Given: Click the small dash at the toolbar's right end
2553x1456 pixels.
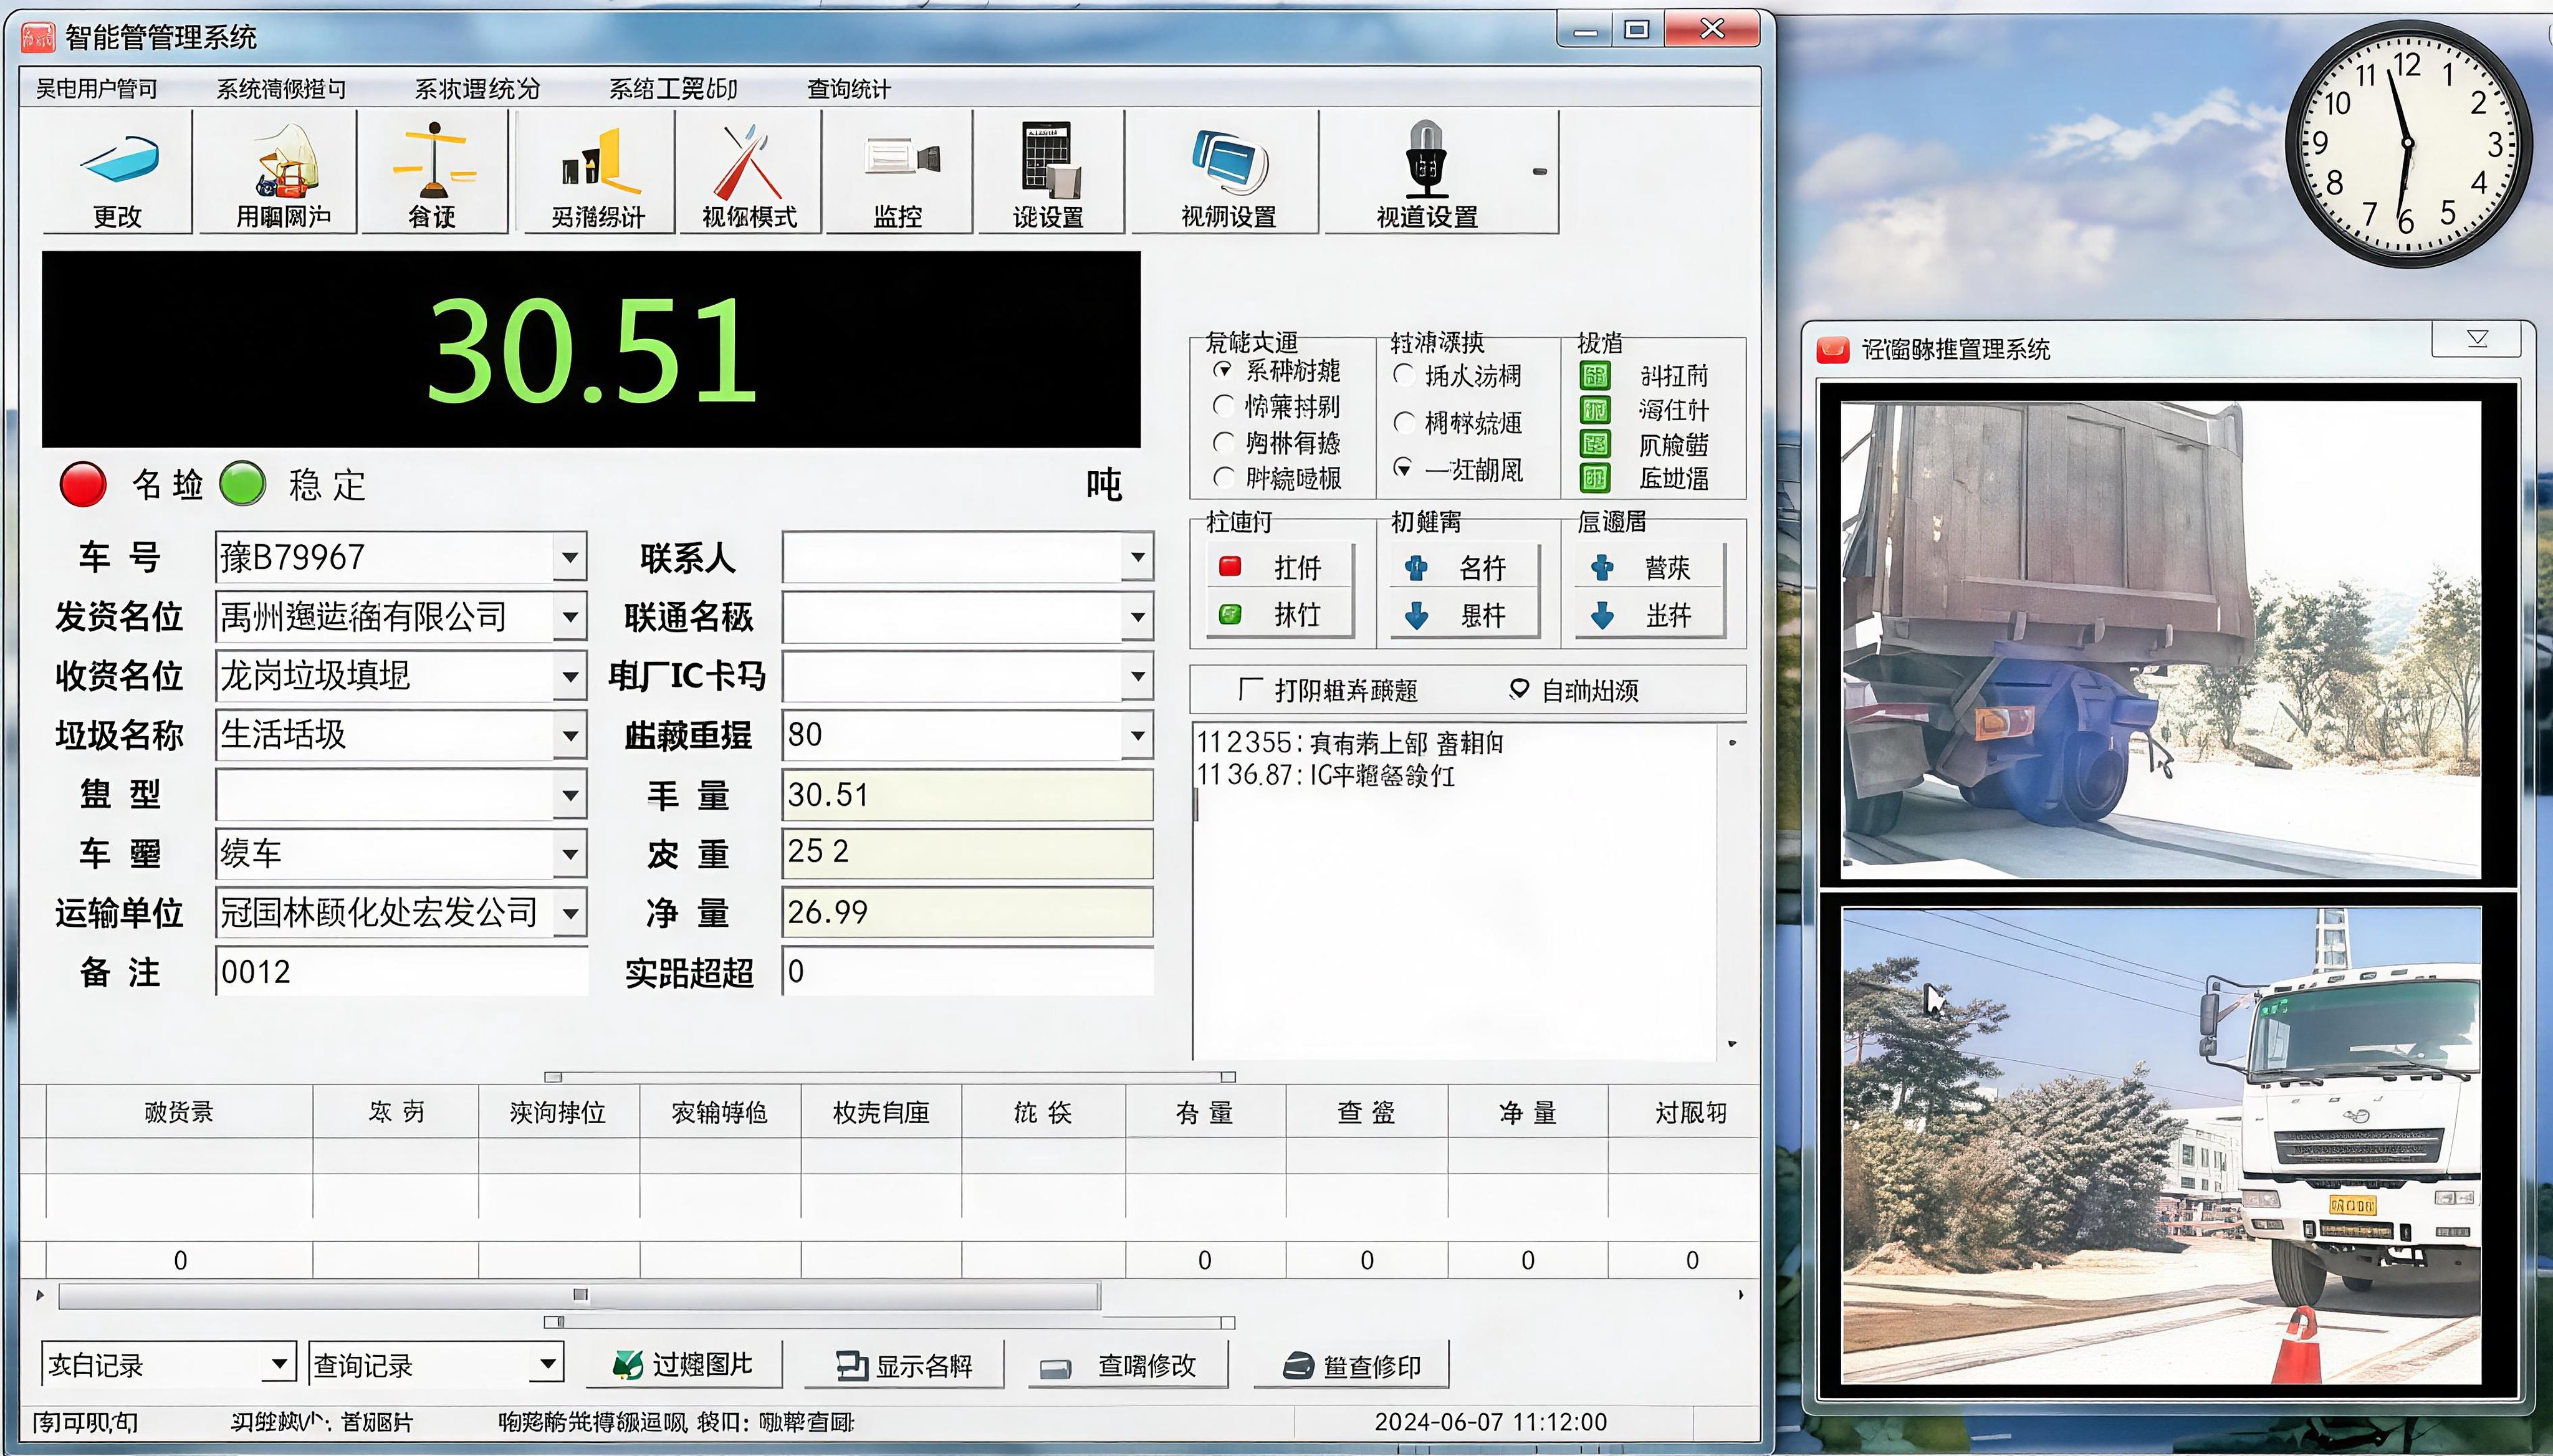Looking at the screenshot, I should 1540,172.
